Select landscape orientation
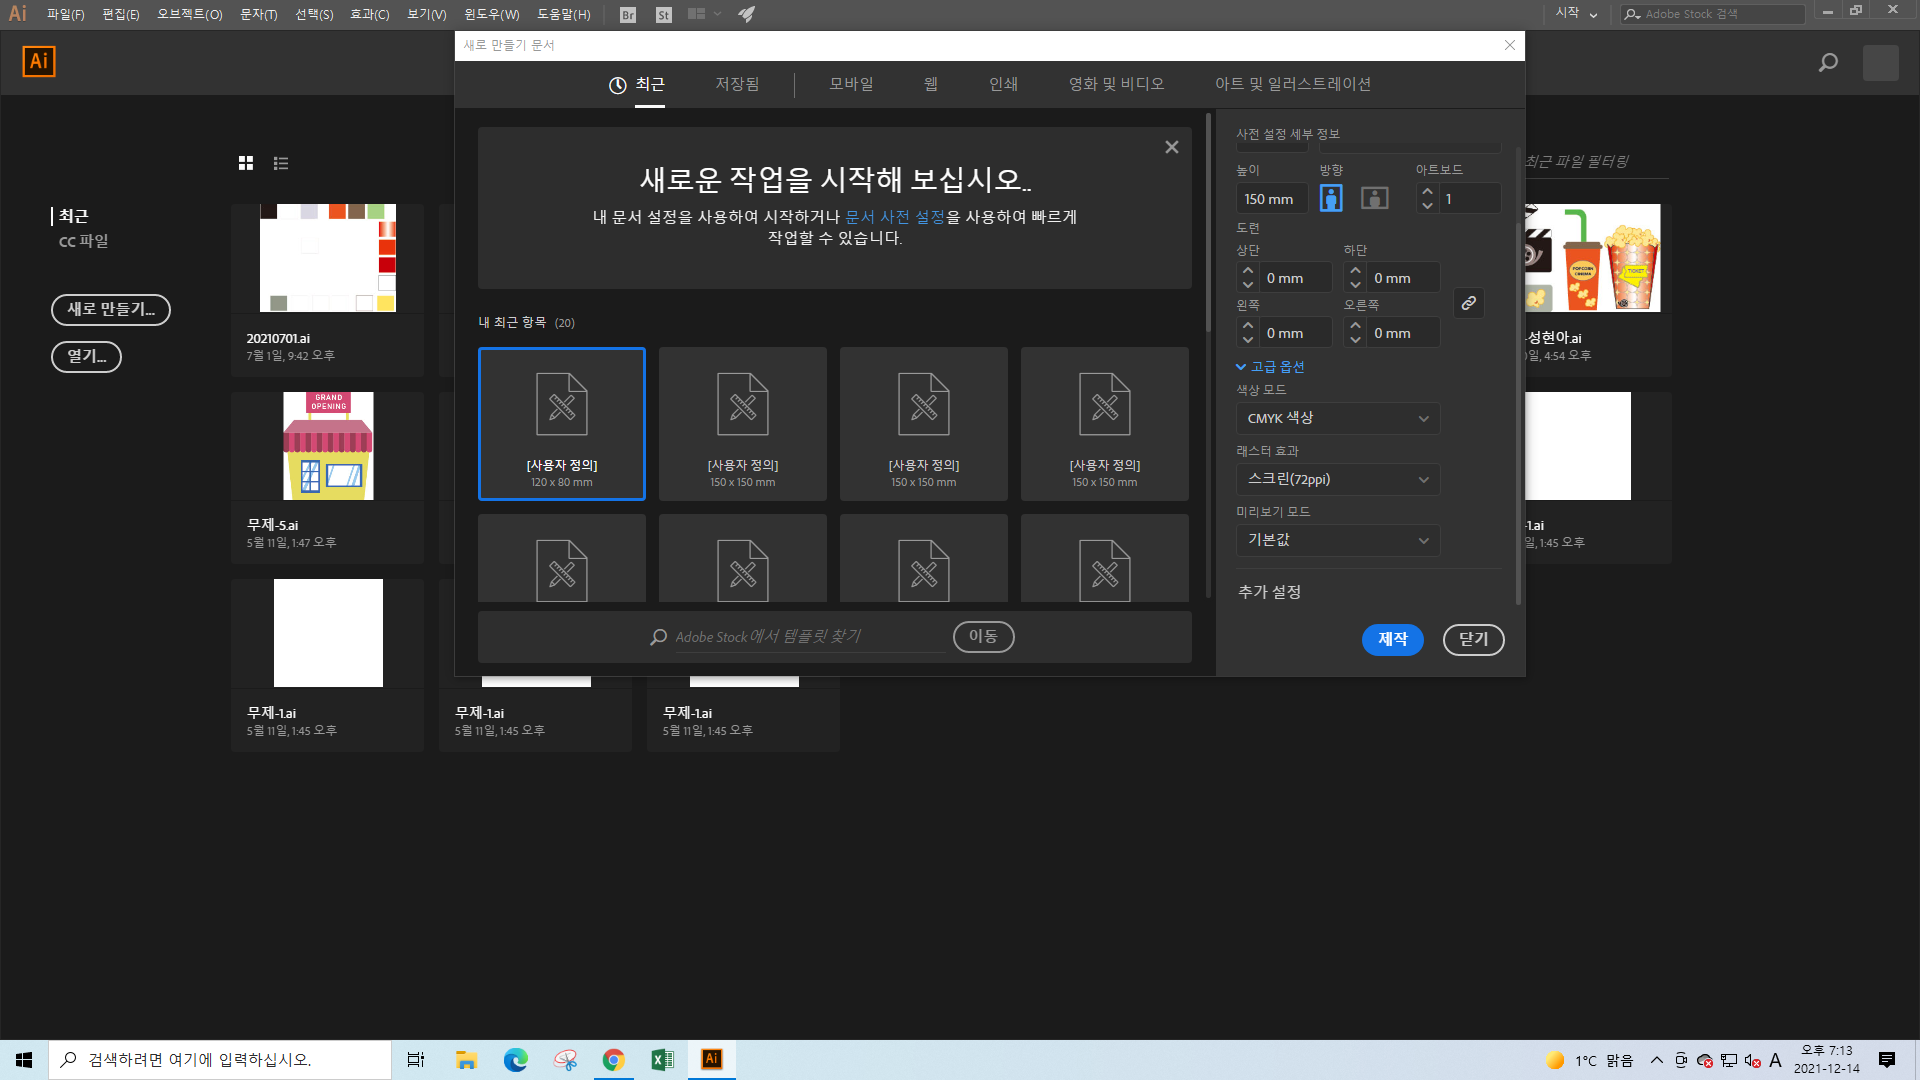Viewport: 1920px width, 1080px height. pos(1375,198)
